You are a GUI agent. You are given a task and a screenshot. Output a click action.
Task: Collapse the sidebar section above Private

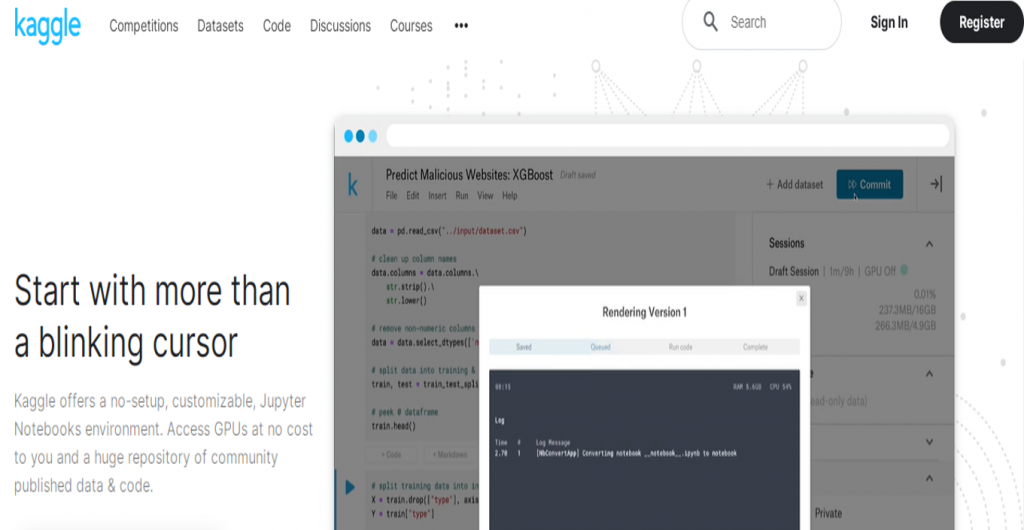click(929, 478)
